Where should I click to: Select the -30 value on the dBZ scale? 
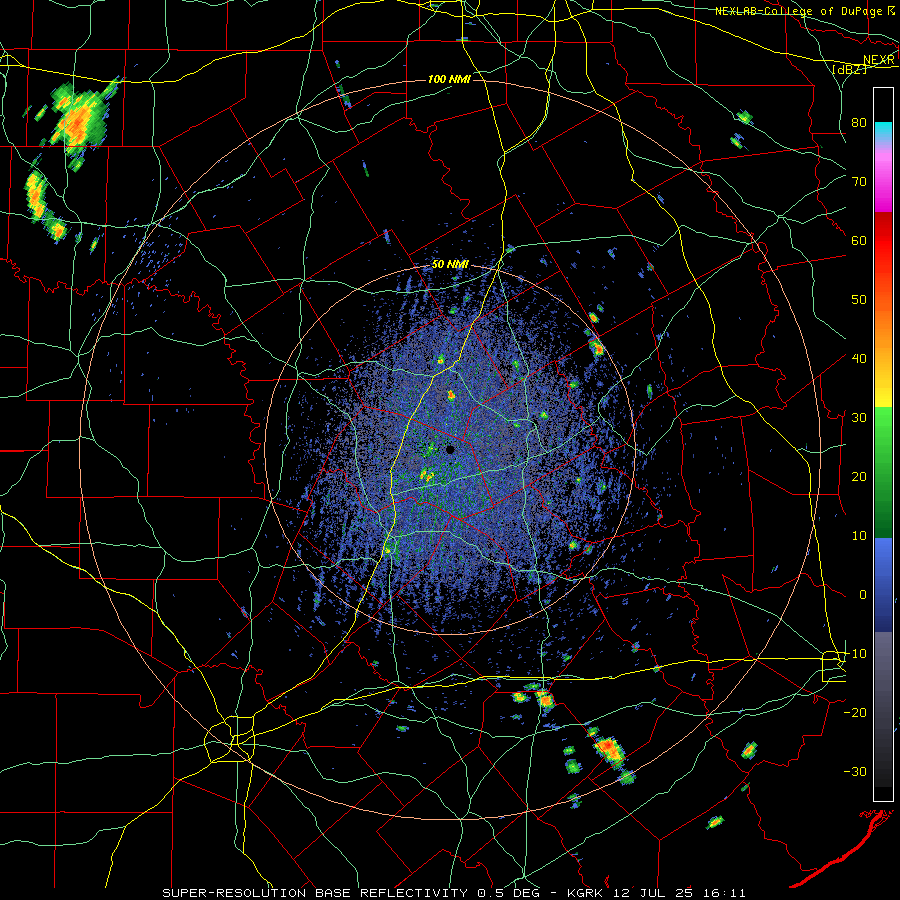[x=855, y=771]
